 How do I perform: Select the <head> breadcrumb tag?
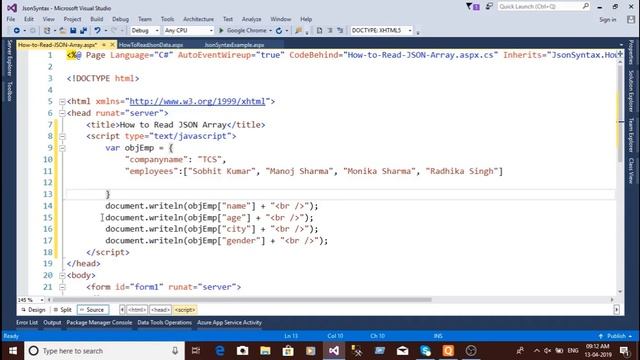[160, 310]
